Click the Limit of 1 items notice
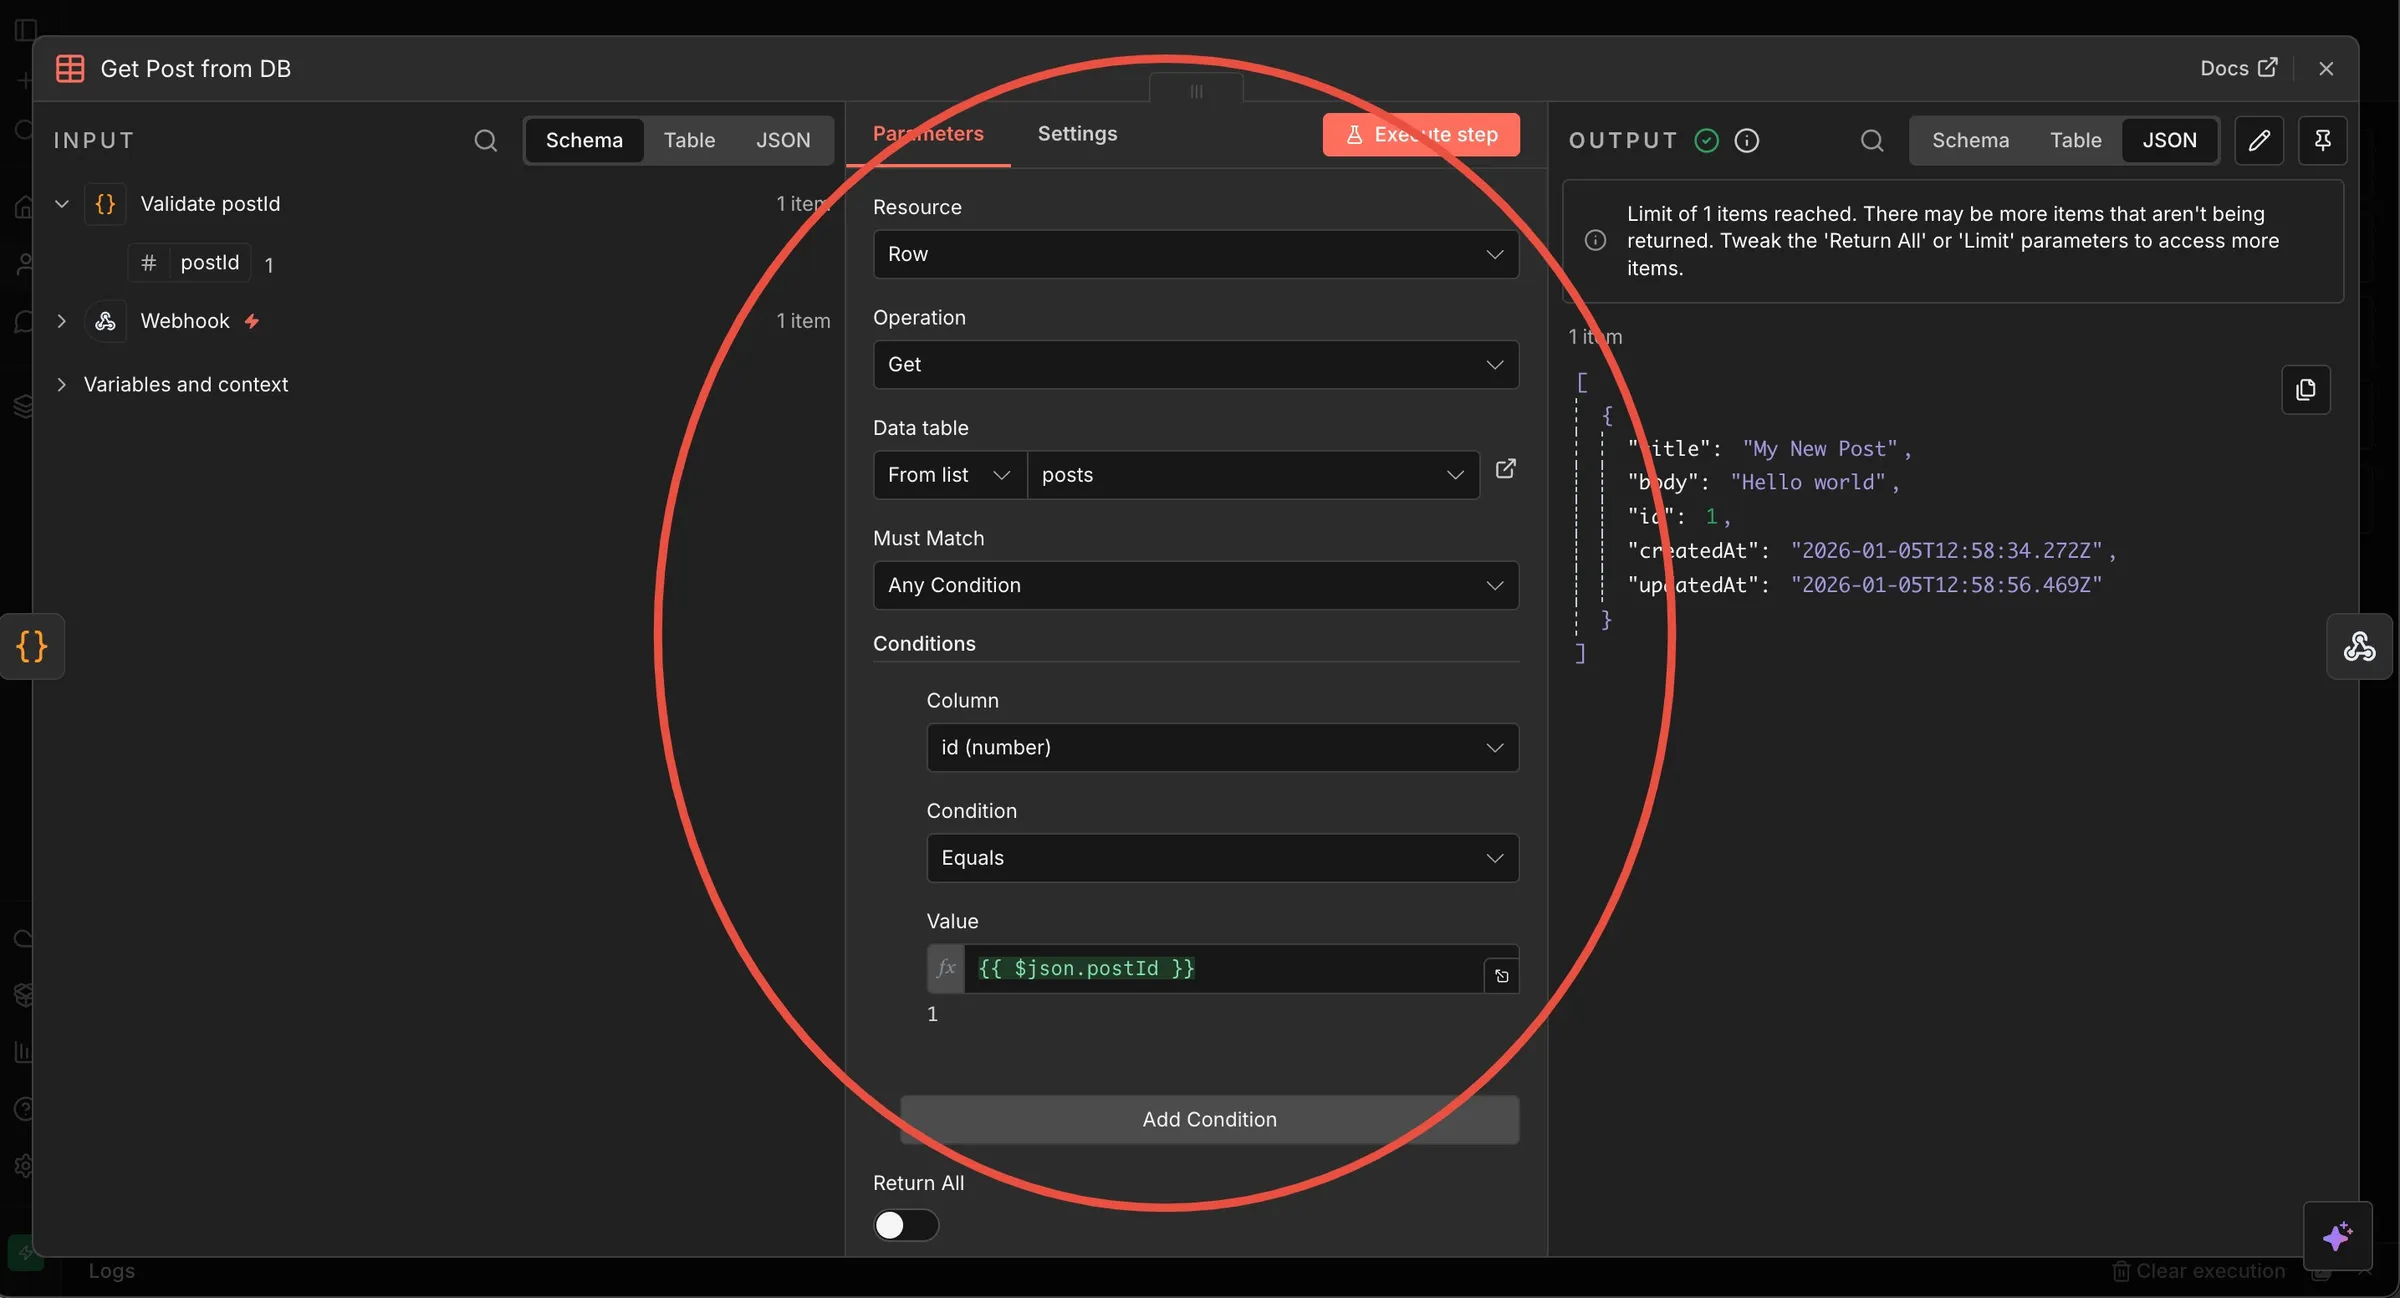The height and width of the screenshot is (1298, 2400). point(1953,241)
